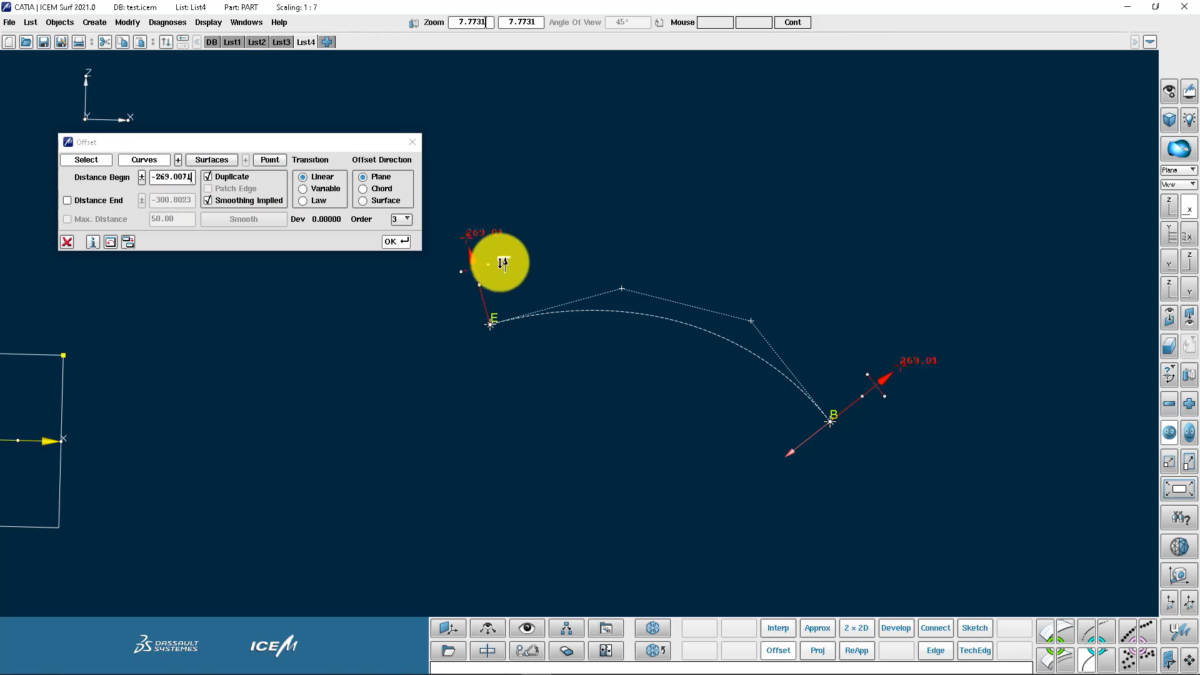Click the eraser icon in bottom toolbar
Screen dimensions: 1200x675
[566, 650]
